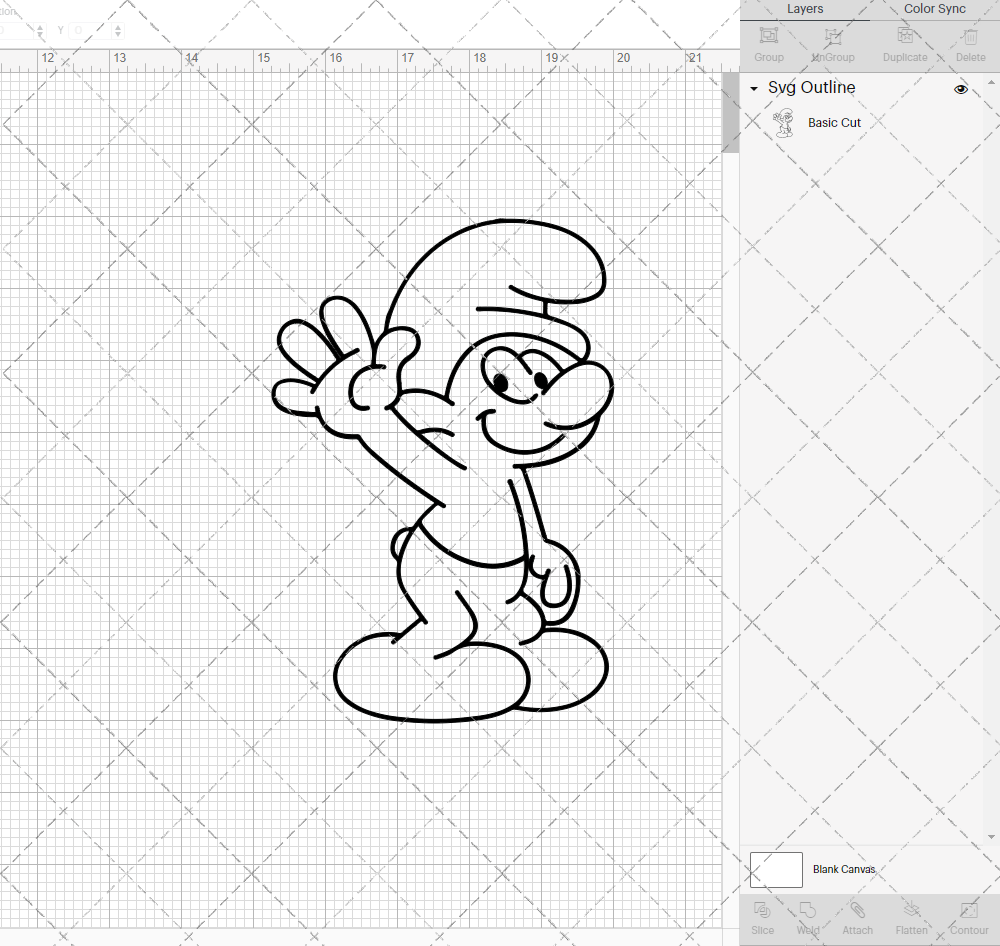Click the UnGroup icon
Screen dimensions: 1000x946
tap(832, 43)
